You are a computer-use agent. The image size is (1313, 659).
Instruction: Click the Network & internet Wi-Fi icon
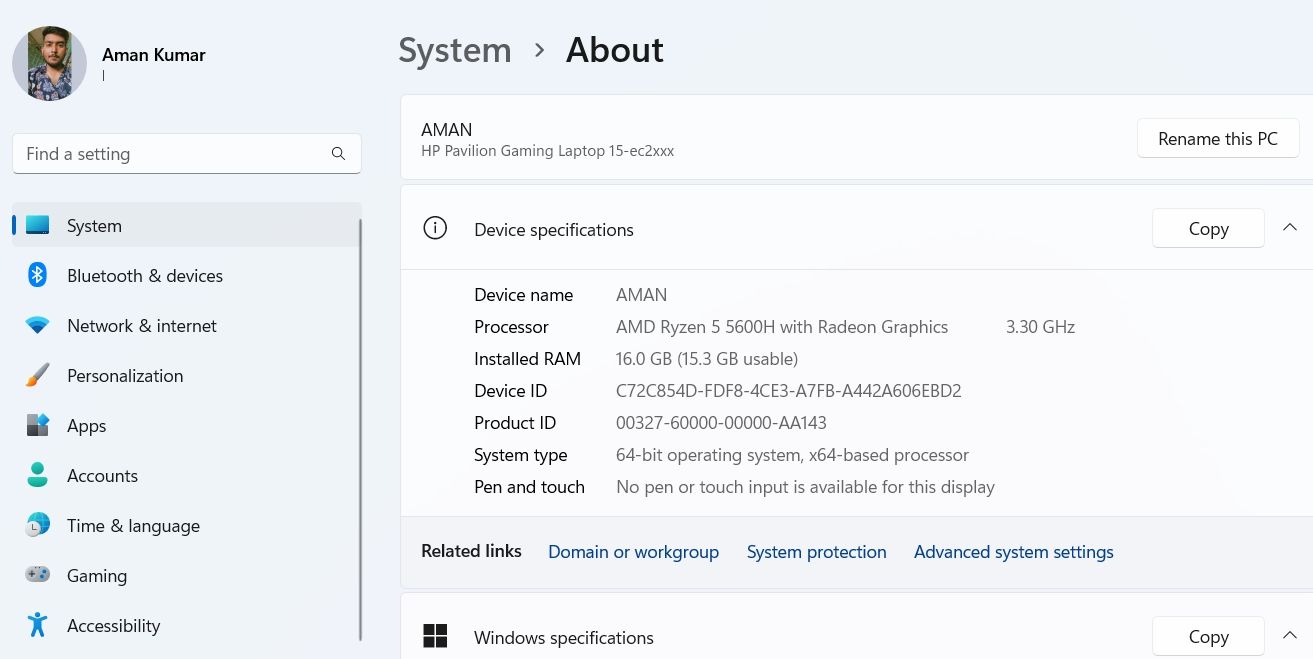(38, 326)
